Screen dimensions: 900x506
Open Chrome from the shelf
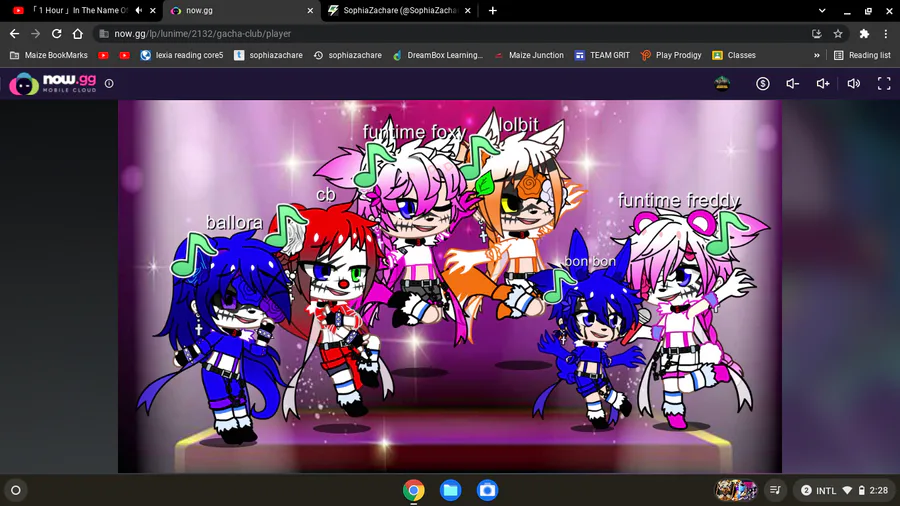click(x=413, y=490)
